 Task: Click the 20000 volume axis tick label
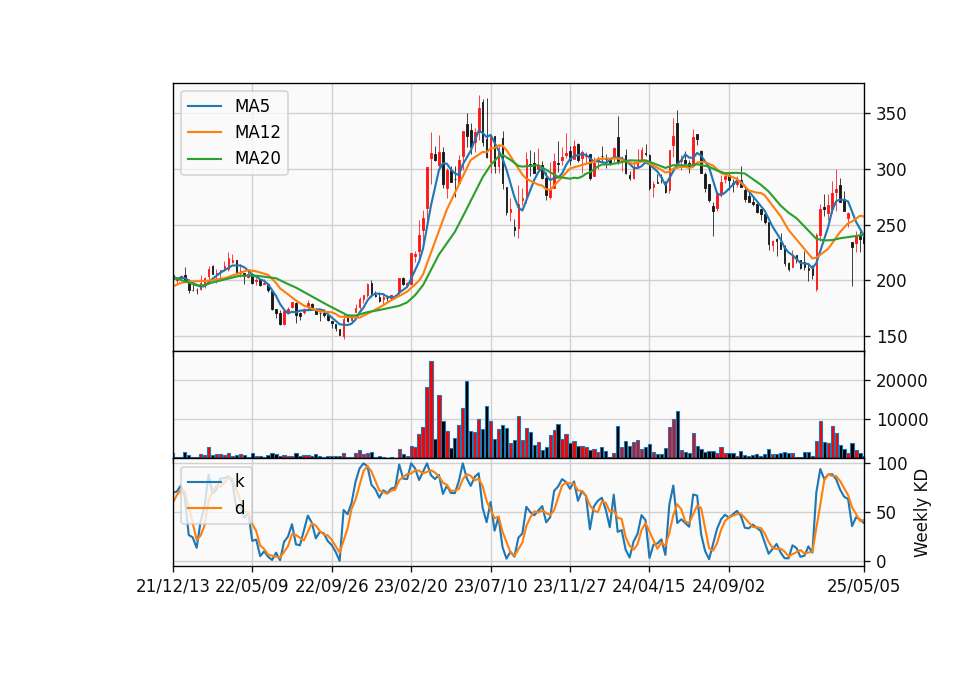pos(901,381)
